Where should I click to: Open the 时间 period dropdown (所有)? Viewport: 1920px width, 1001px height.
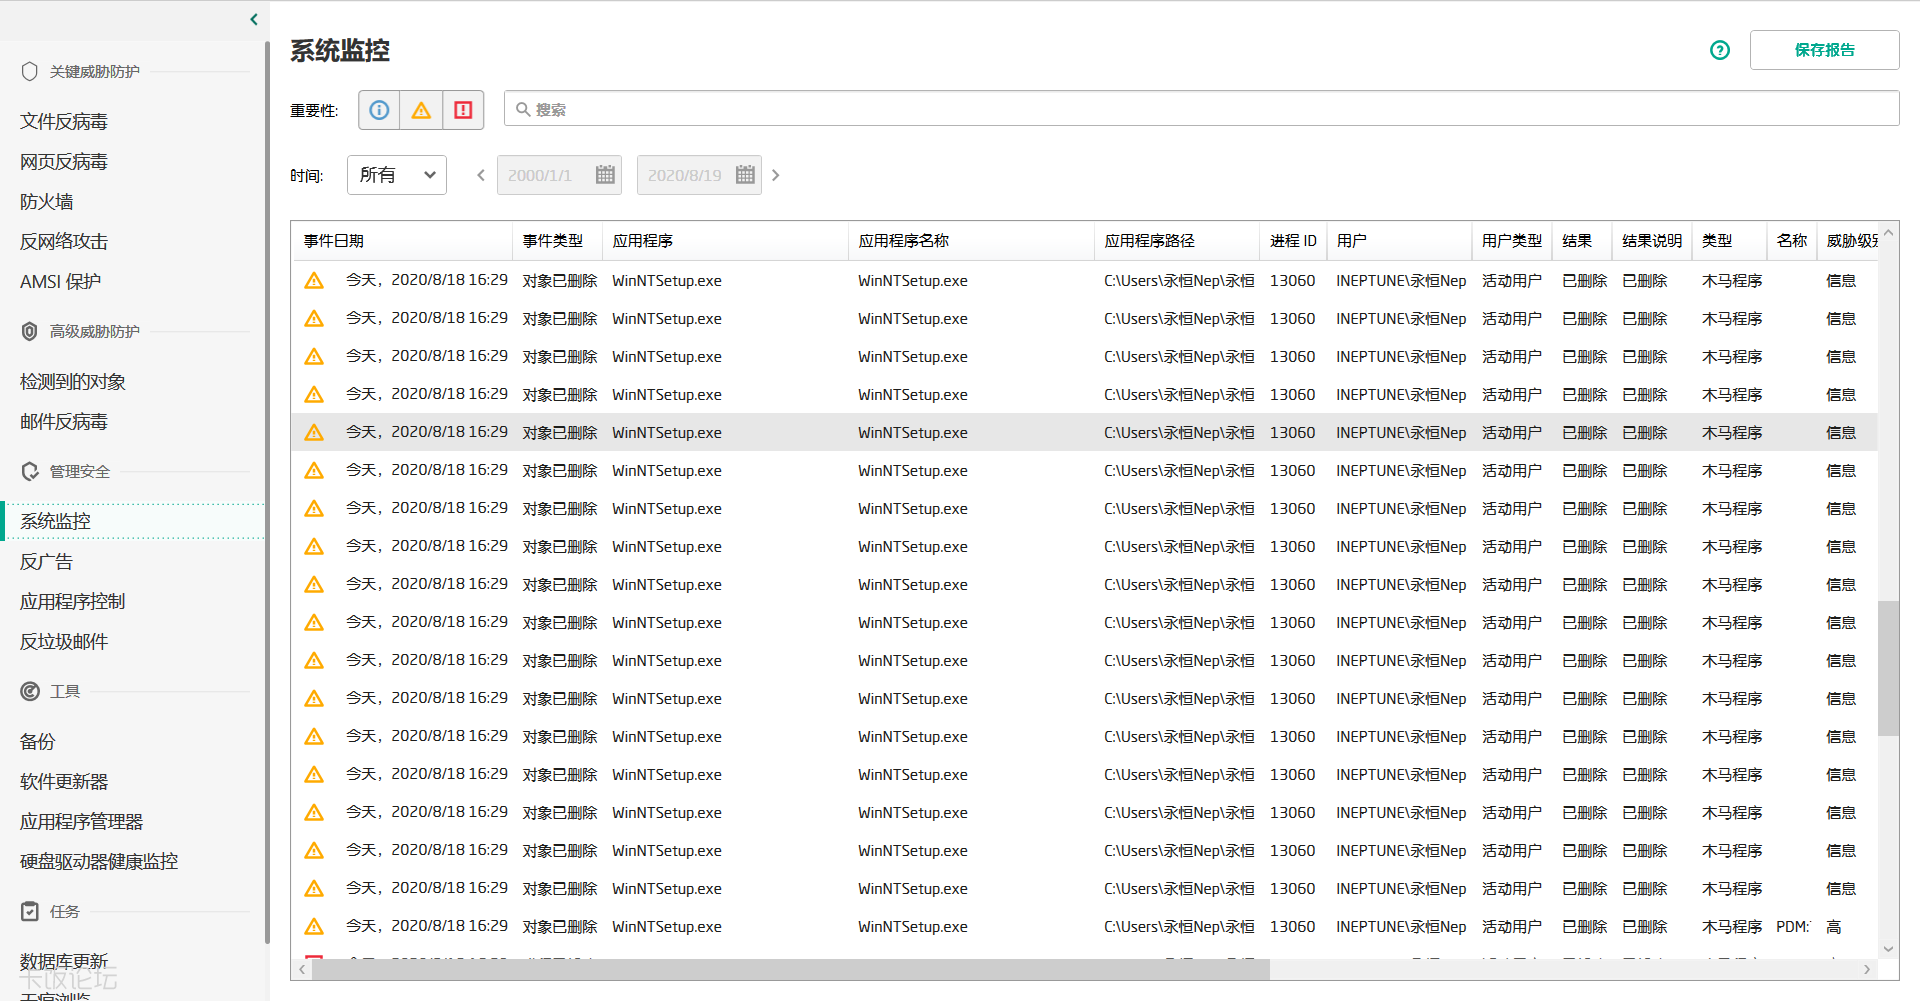[397, 175]
